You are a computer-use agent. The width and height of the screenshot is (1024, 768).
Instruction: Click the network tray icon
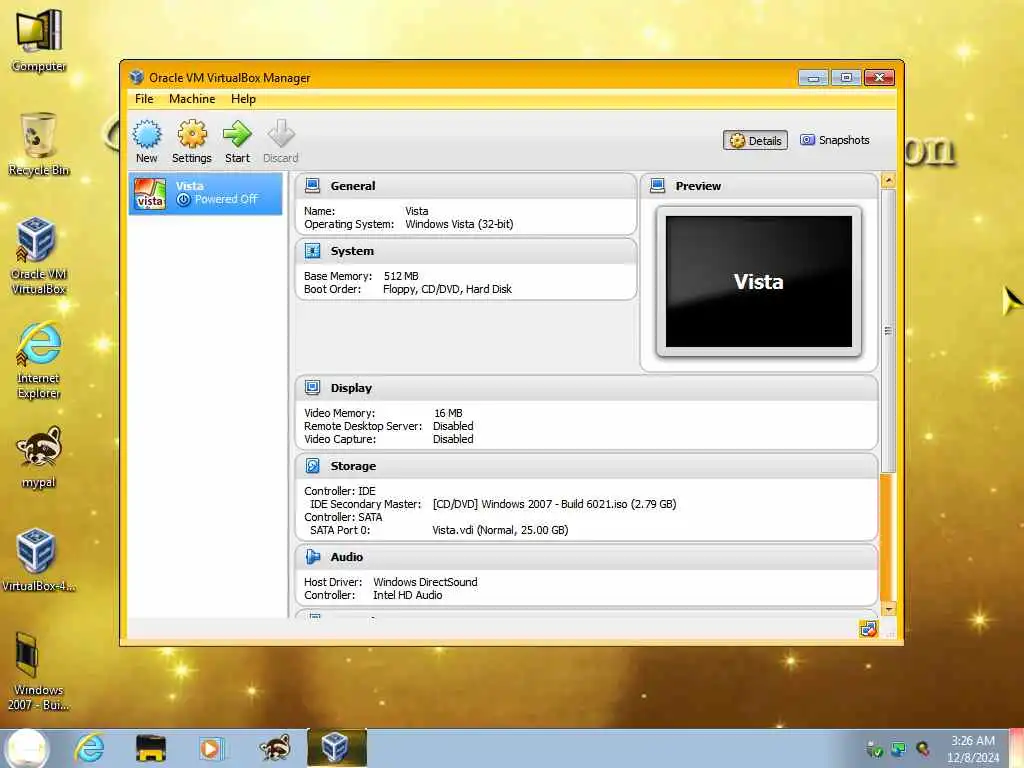tap(899, 749)
